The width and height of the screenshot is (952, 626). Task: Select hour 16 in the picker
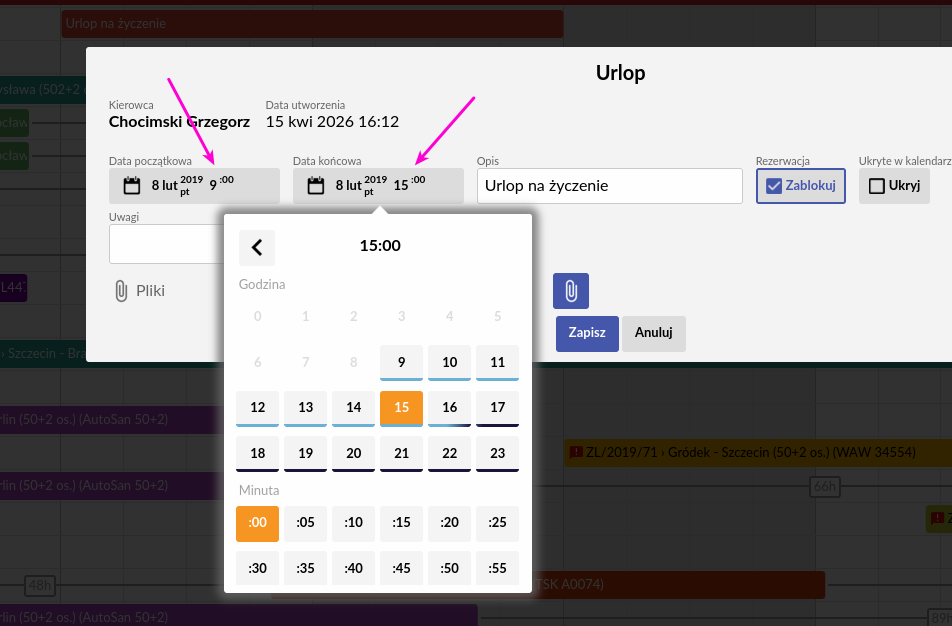(450, 407)
